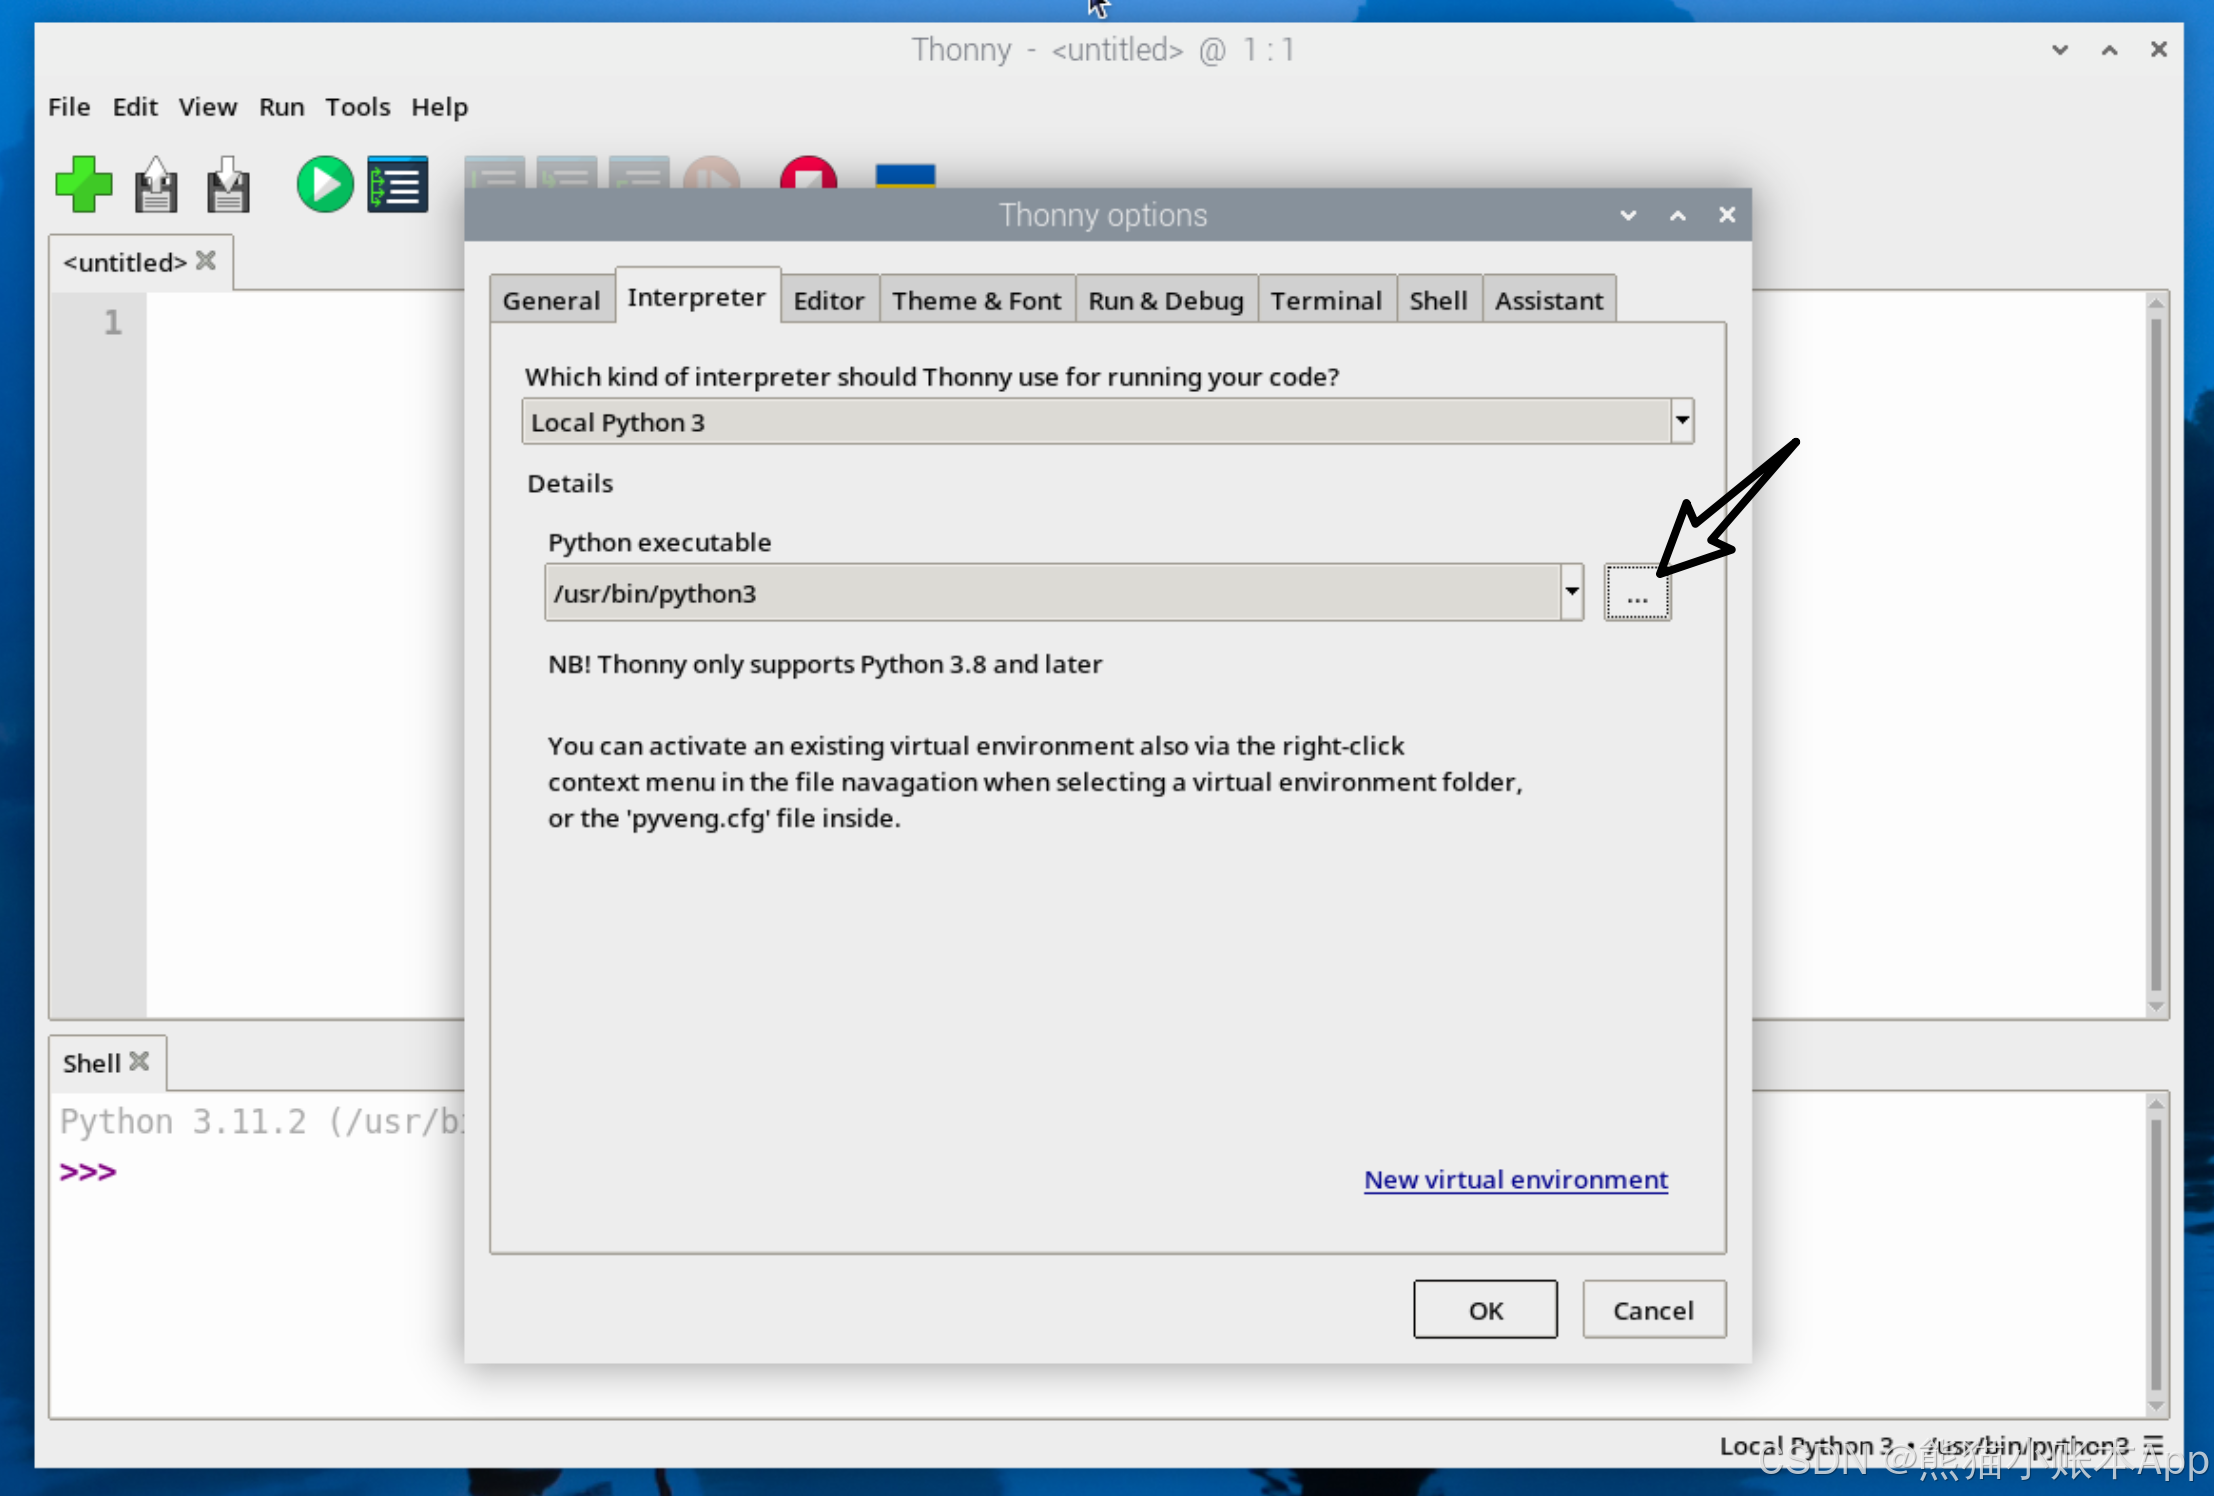Close the Thonny options dialog
2214x1496 pixels.
[x=1727, y=215]
